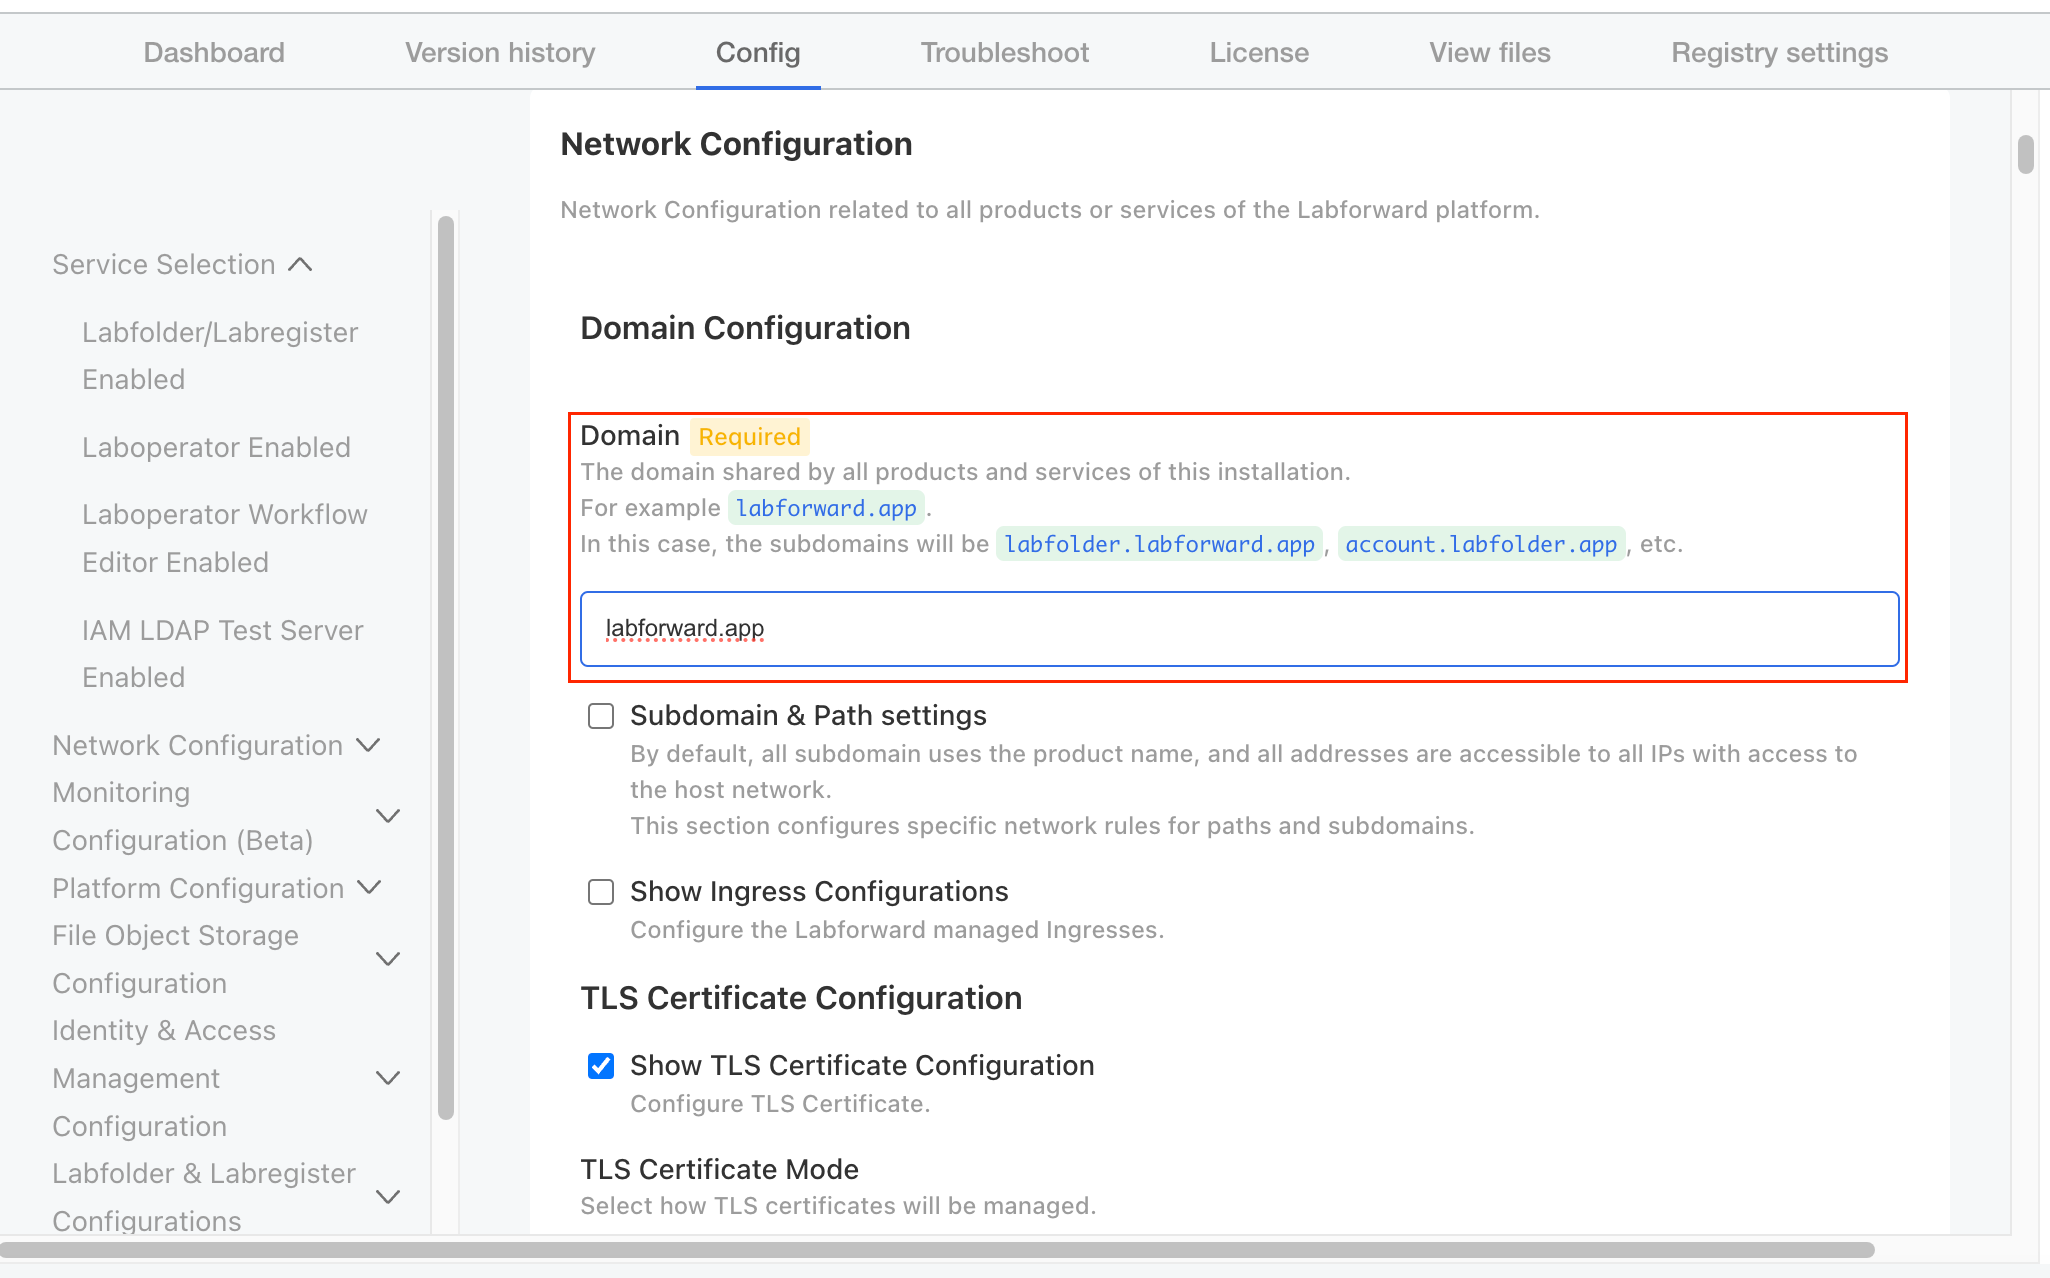
Task: Go to the License tab
Action: [1259, 53]
